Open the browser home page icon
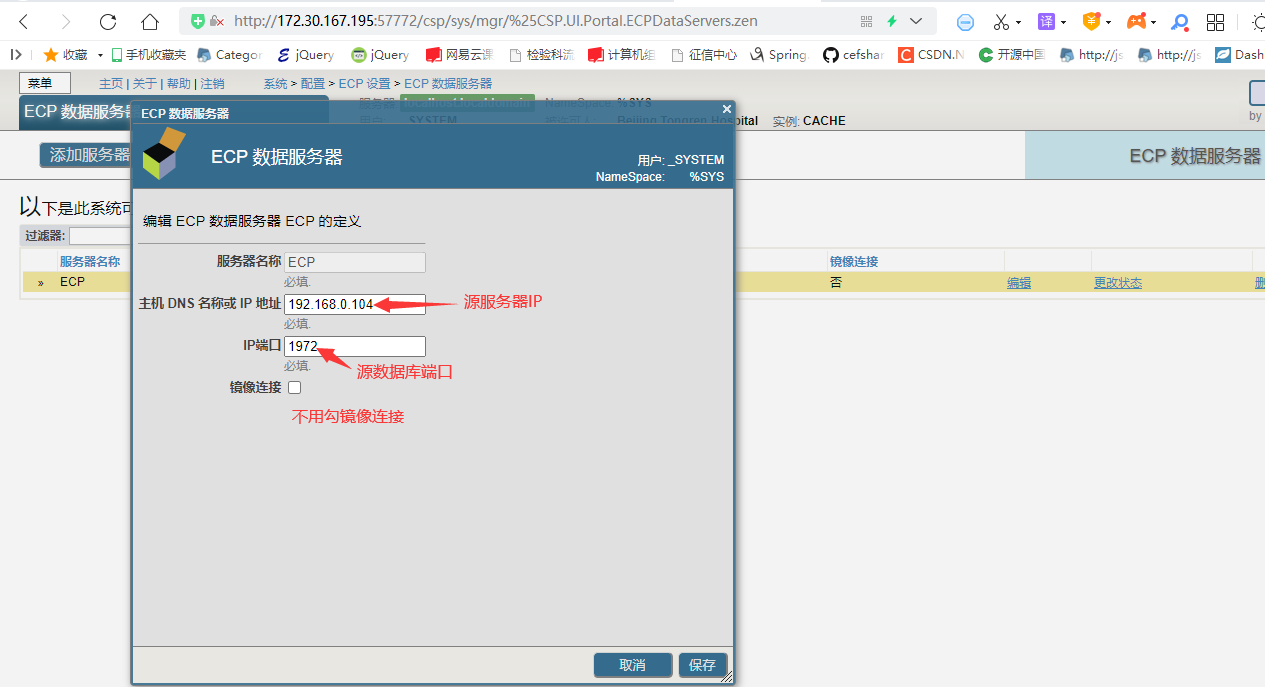The height and width of the screenshot is (687, 1265). [150, 21]
